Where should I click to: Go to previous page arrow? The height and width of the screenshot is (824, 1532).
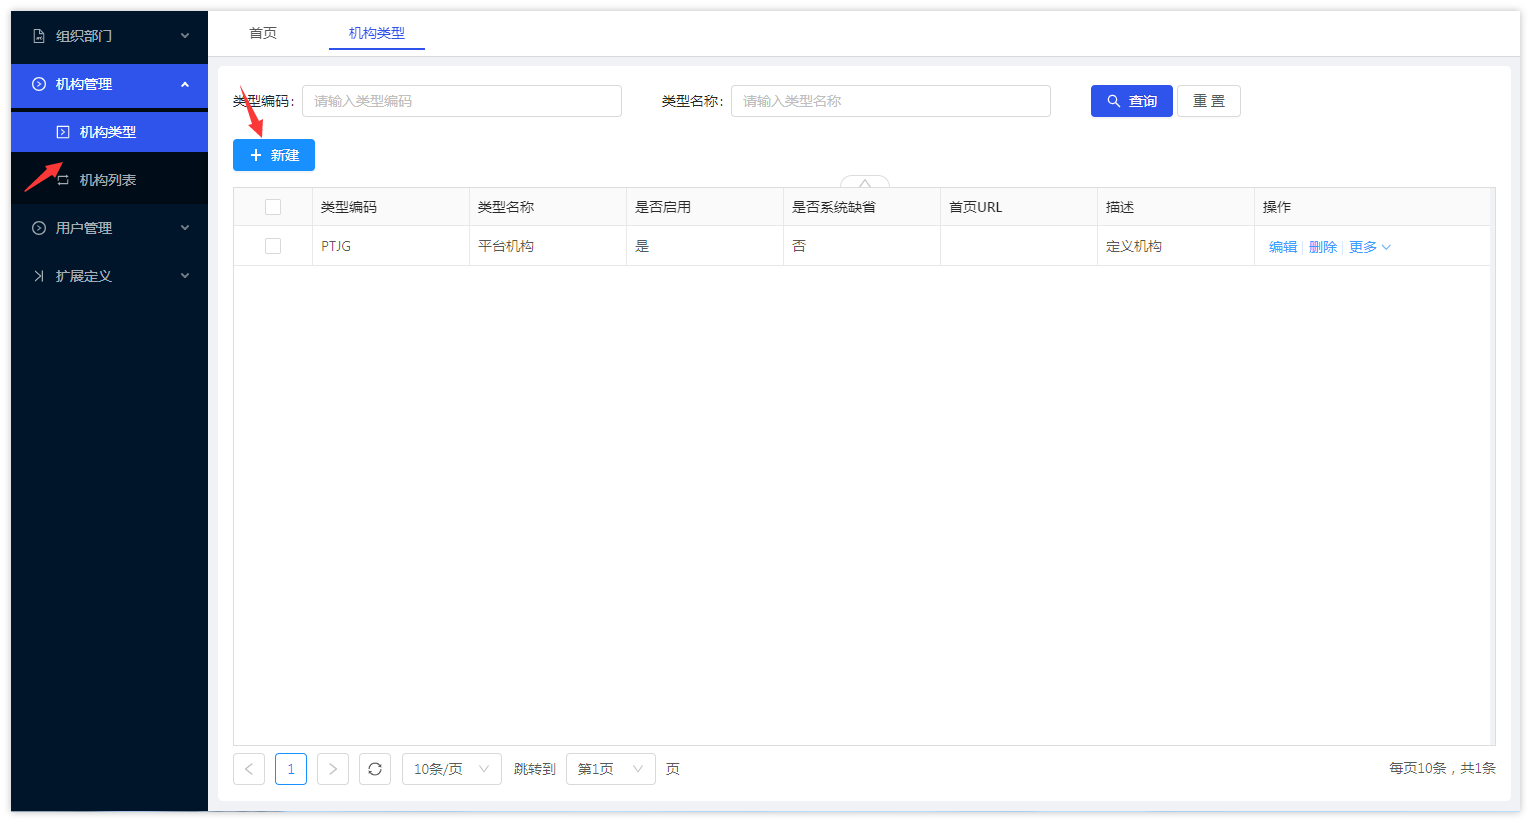(249, 769)
